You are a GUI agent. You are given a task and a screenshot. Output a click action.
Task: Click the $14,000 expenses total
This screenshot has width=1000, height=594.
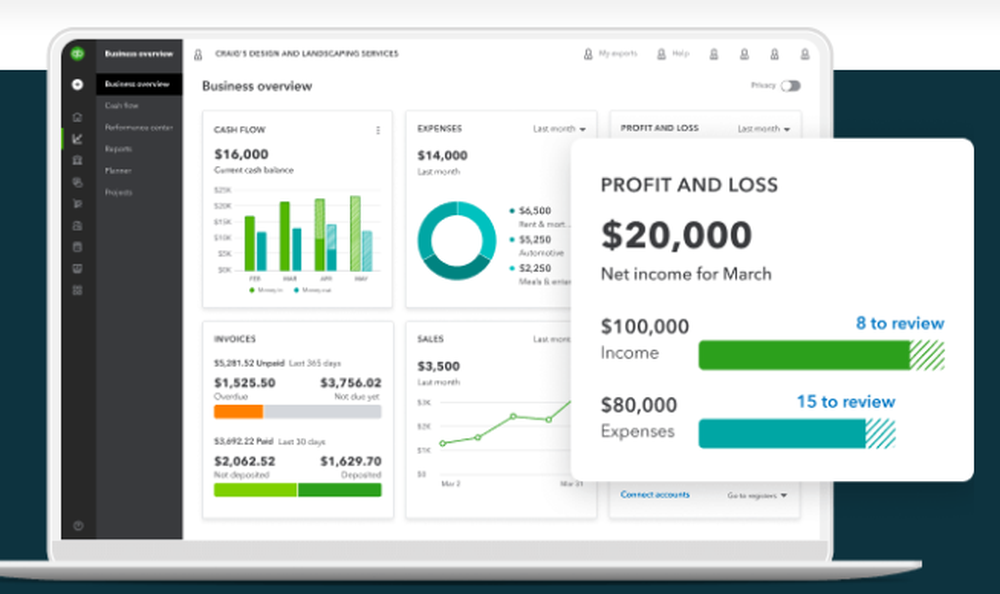[443, 156]
